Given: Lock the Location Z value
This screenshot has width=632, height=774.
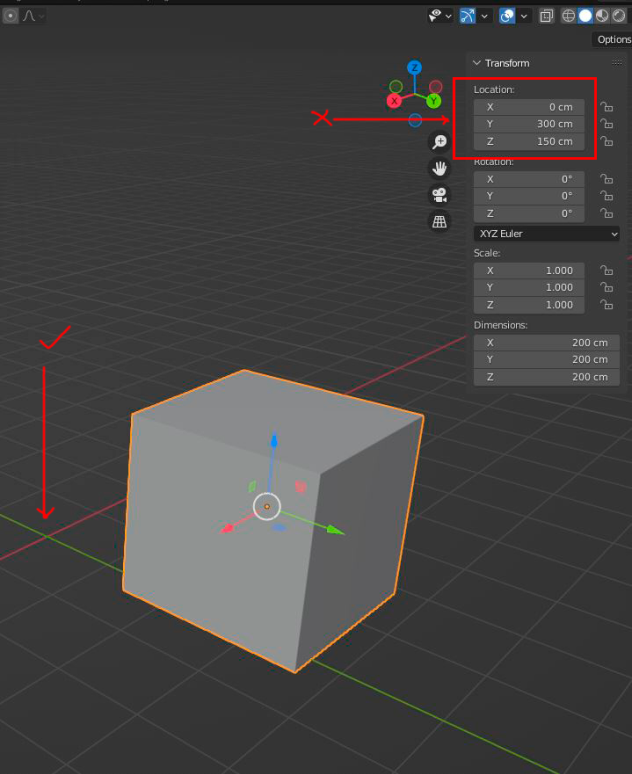Looking at the screenshot, I should click(606, 142).
